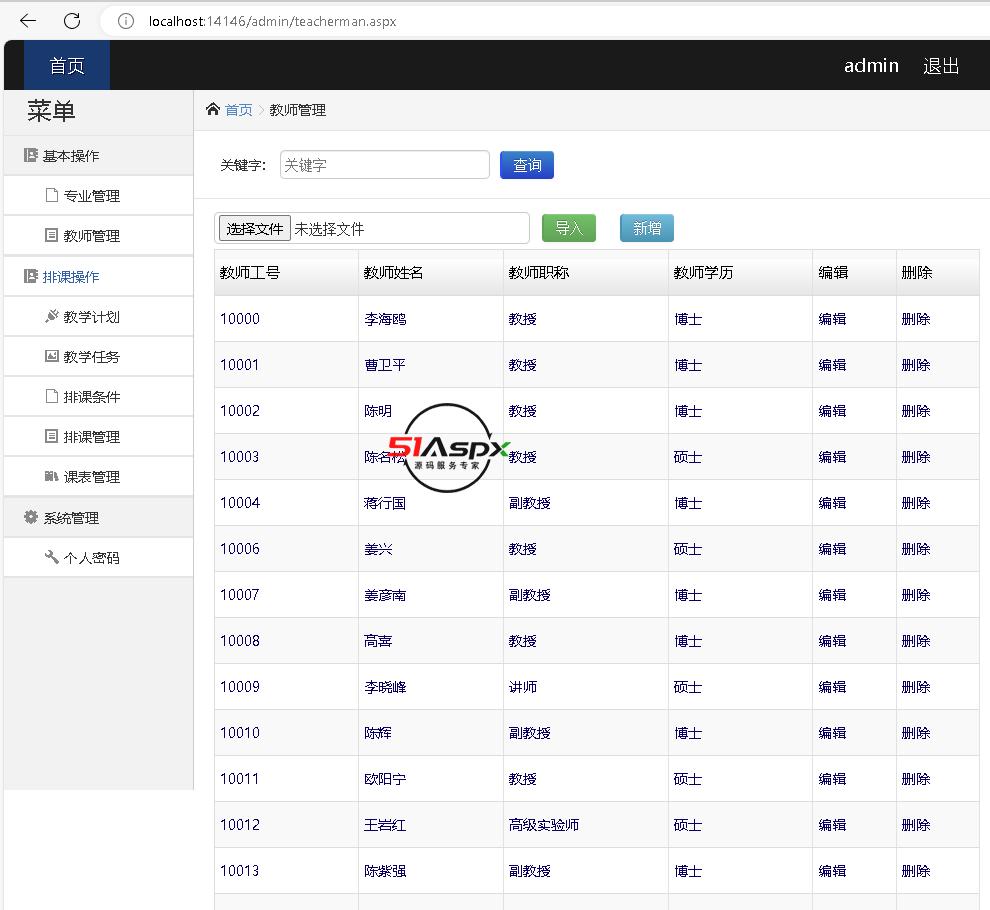This screenshot has height=910, width=990.
Task: Select 专业管理 in the sidebar
Action: click(x=91, y=196)
